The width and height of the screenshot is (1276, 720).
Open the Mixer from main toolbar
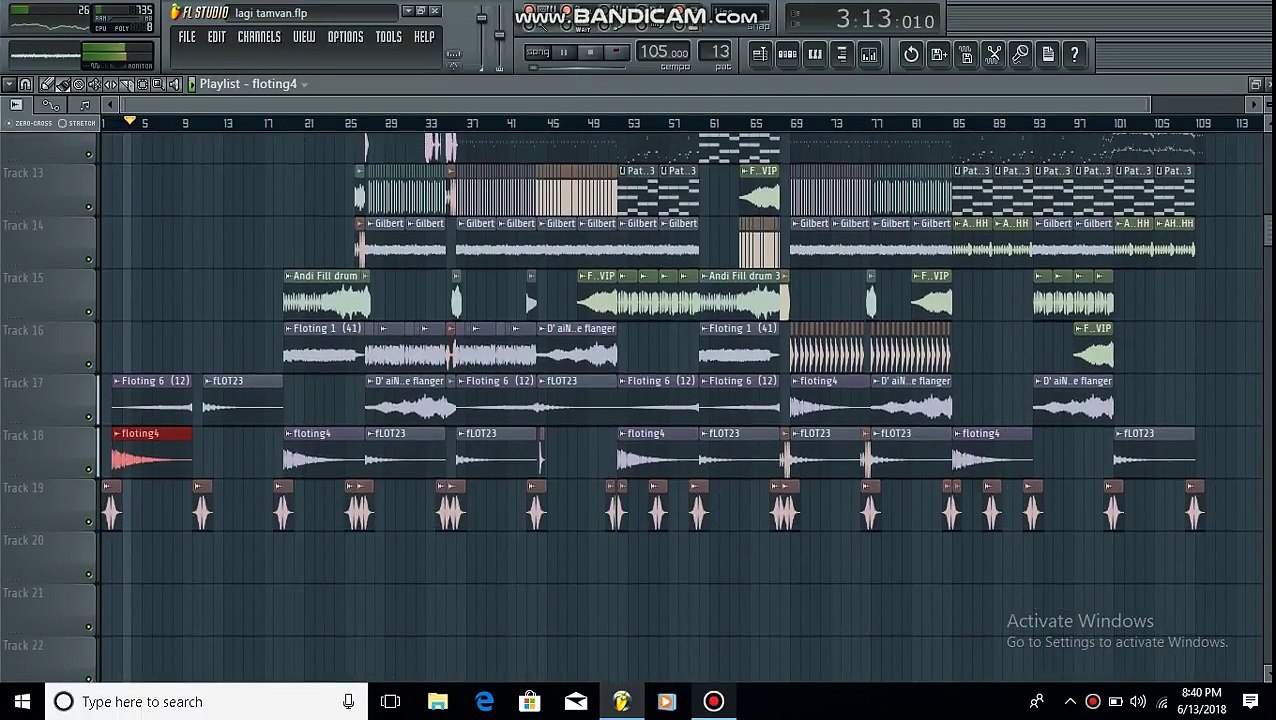(x=869, y=54)
